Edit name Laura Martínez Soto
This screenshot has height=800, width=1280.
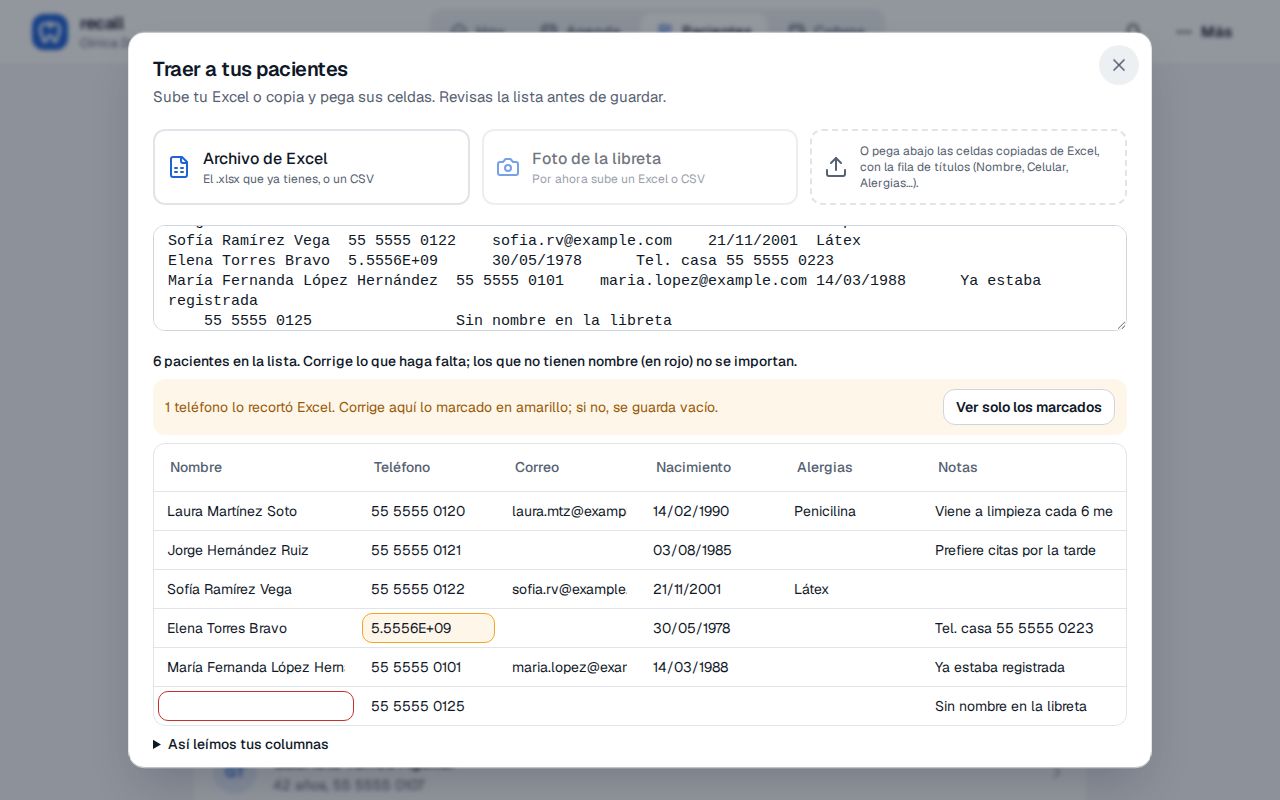pyautogui.click(x=256, y=511)
